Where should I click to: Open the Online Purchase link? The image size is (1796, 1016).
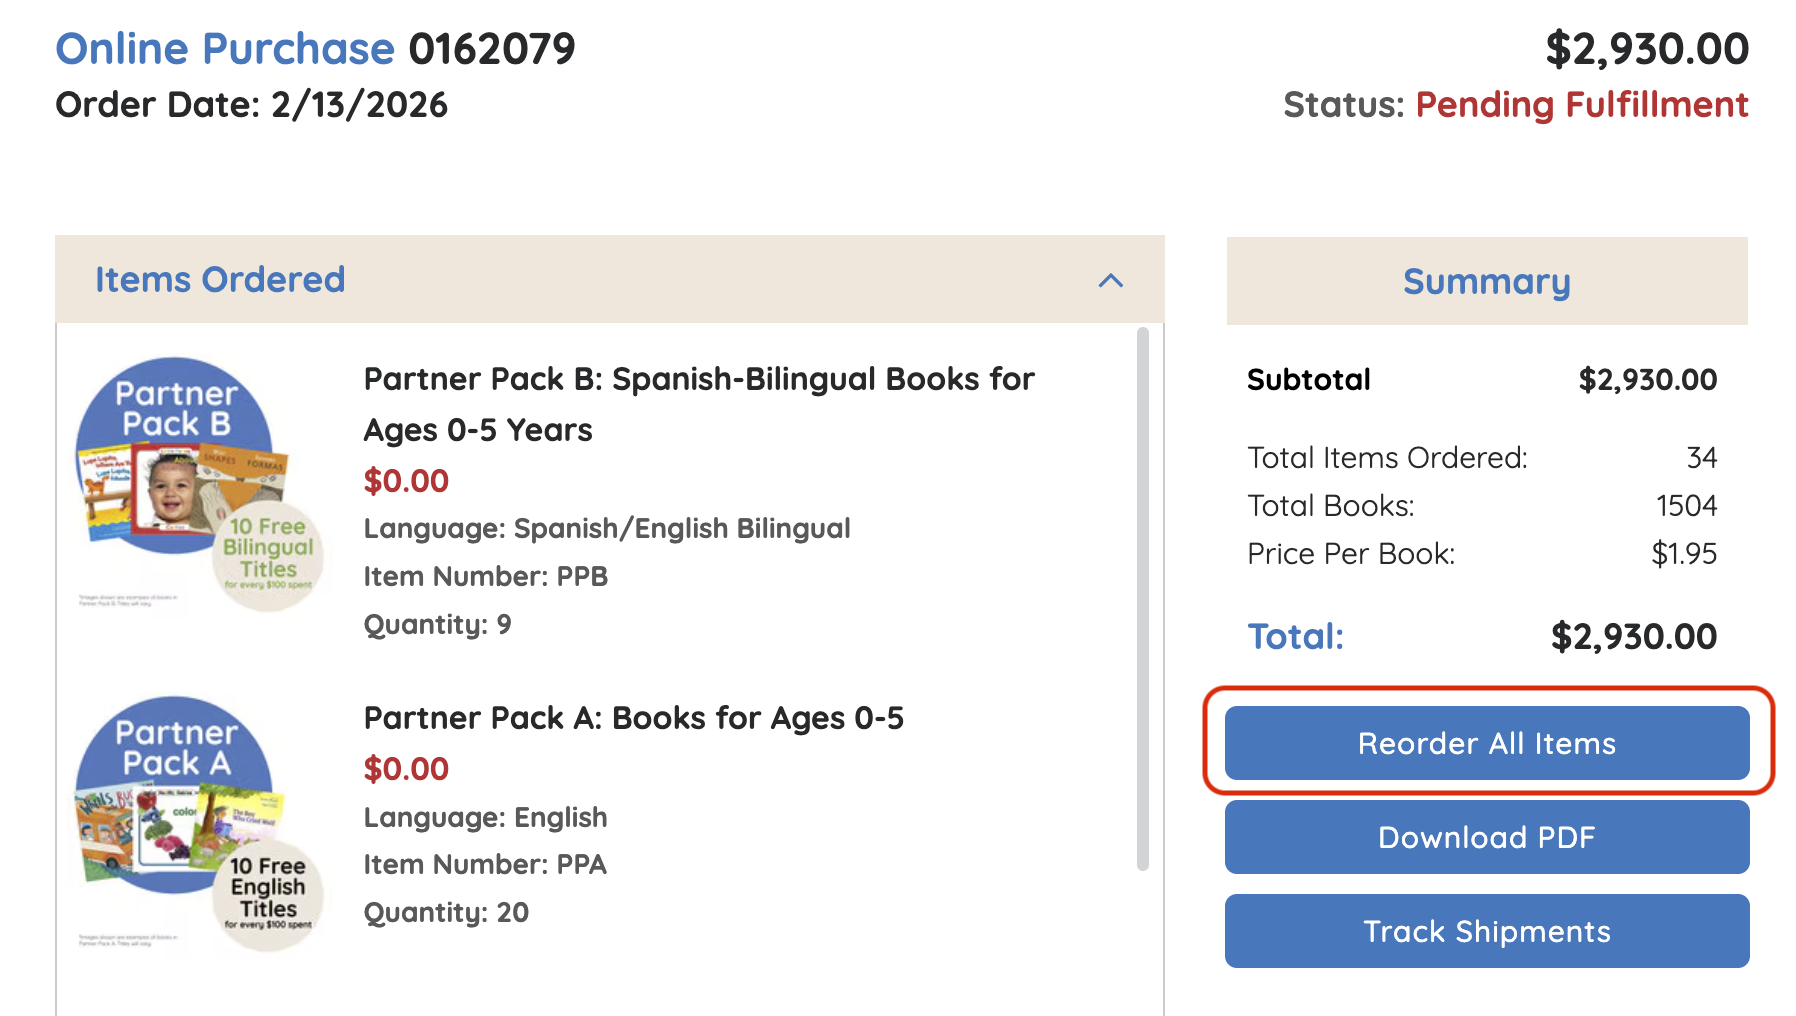(x=224, y=47)
